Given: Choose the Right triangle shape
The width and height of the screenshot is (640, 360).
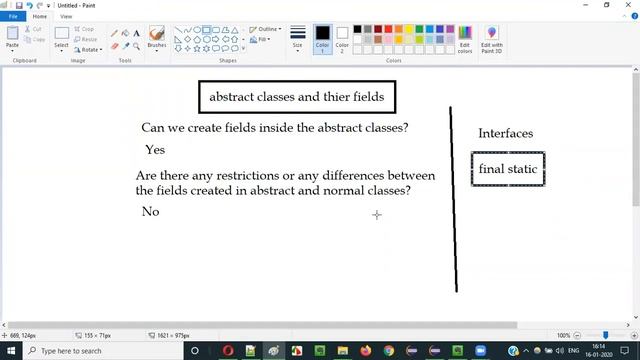Looking at the screenshot, I should (178, 39).
